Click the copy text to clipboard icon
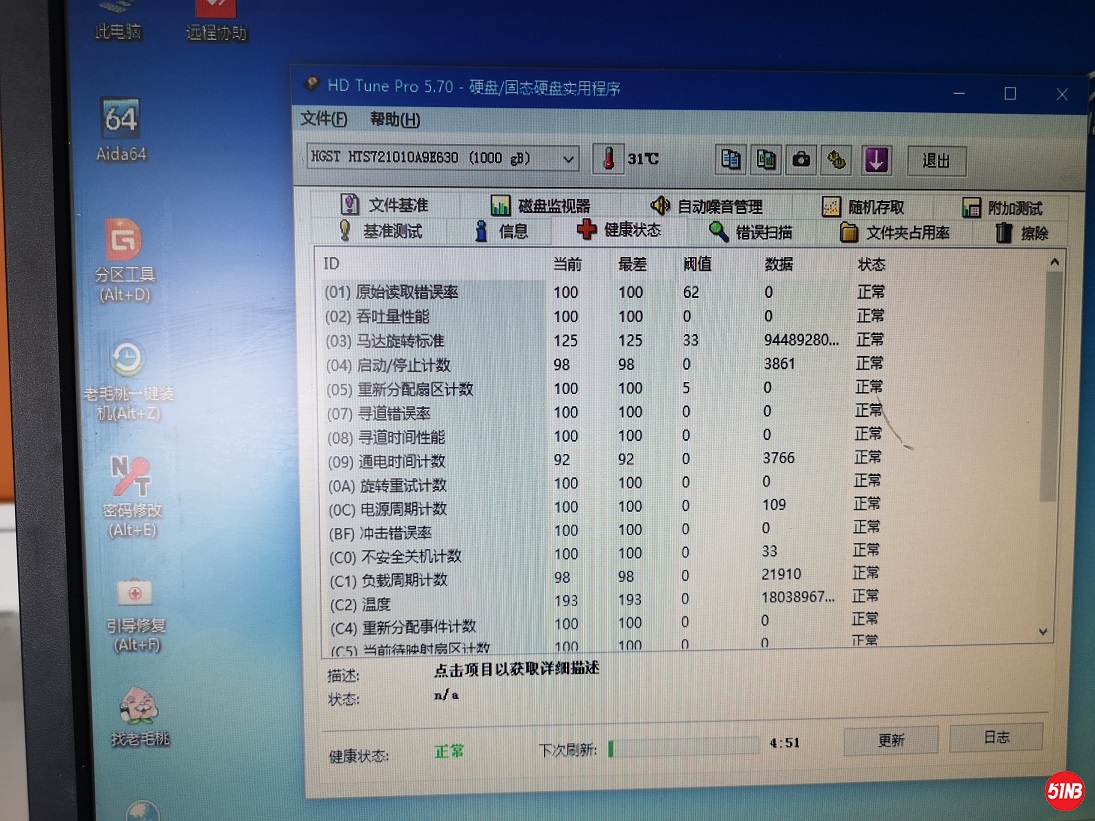 coord(732,159)
